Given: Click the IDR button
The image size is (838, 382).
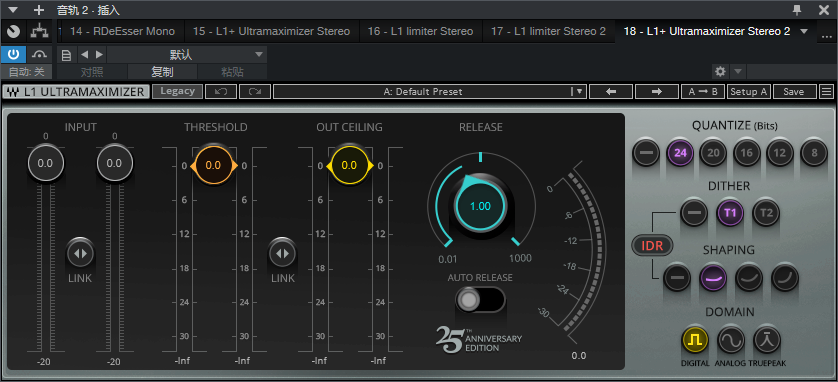Looking at the screenshot, I should pyautogui.click(x=651, y=246).
